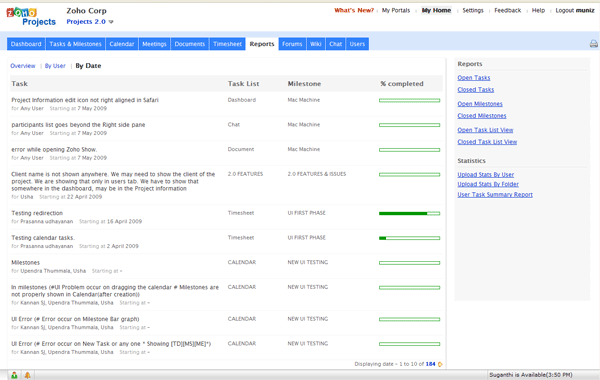Click the Zoho Corp portal name
The image size is (600, 380).
tap(86, 11)
